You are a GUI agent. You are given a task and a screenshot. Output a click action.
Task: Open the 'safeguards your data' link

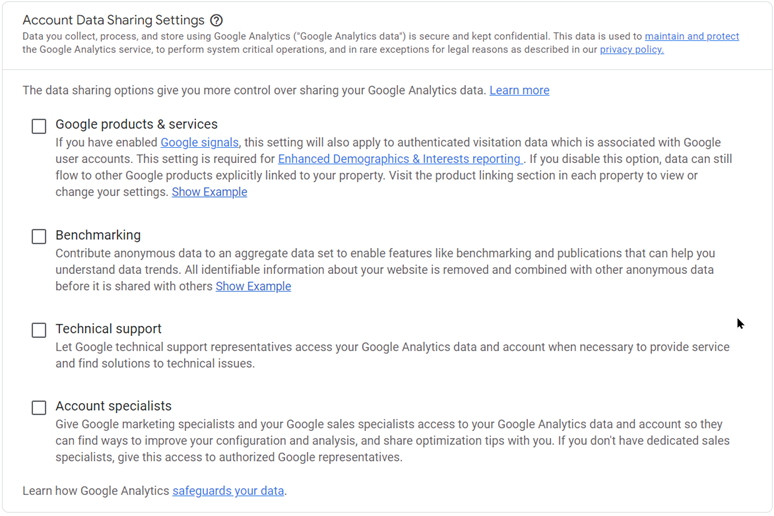pos(228,491)
